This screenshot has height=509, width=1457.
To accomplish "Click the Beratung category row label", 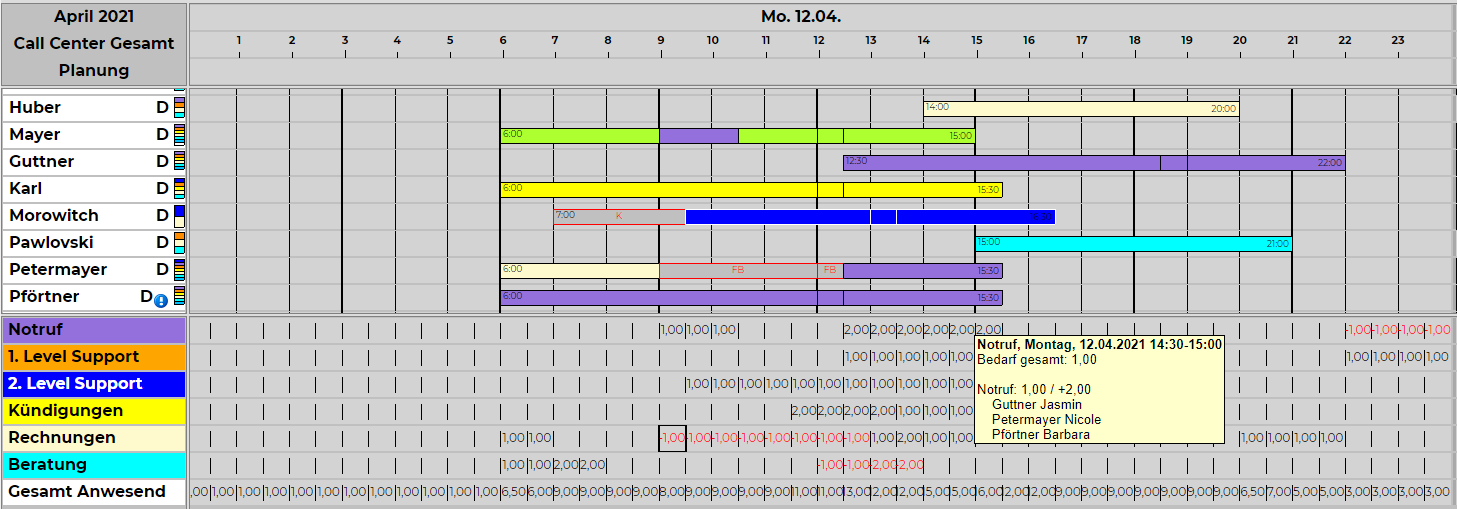I will [94, 465].
